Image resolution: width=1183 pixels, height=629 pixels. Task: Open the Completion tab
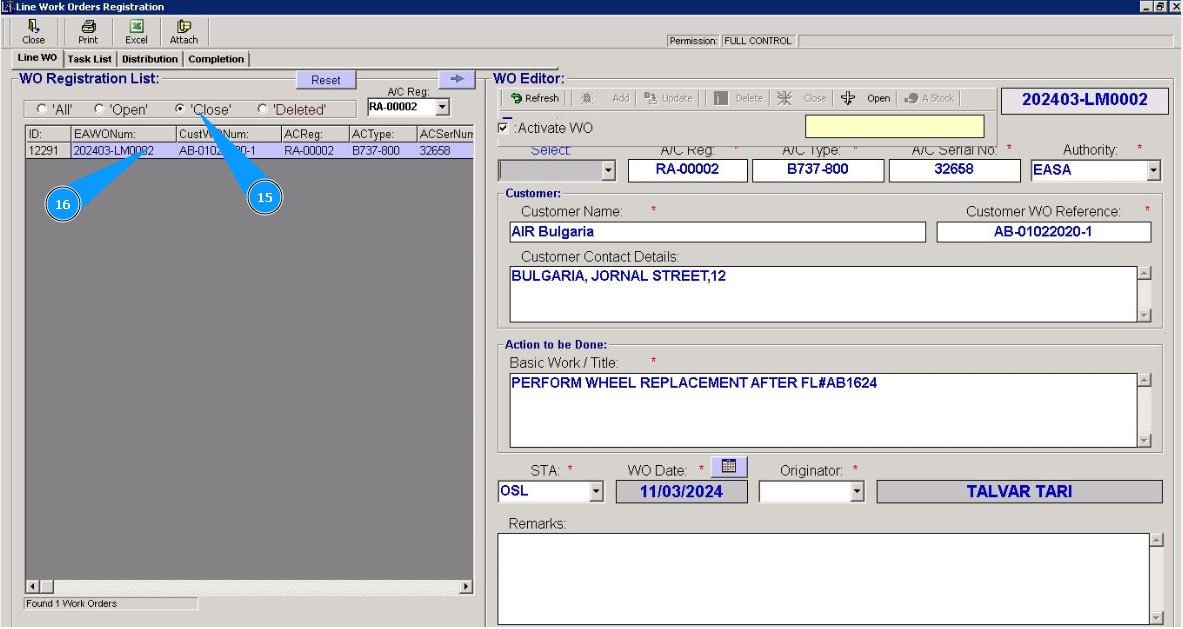(216, 59)
